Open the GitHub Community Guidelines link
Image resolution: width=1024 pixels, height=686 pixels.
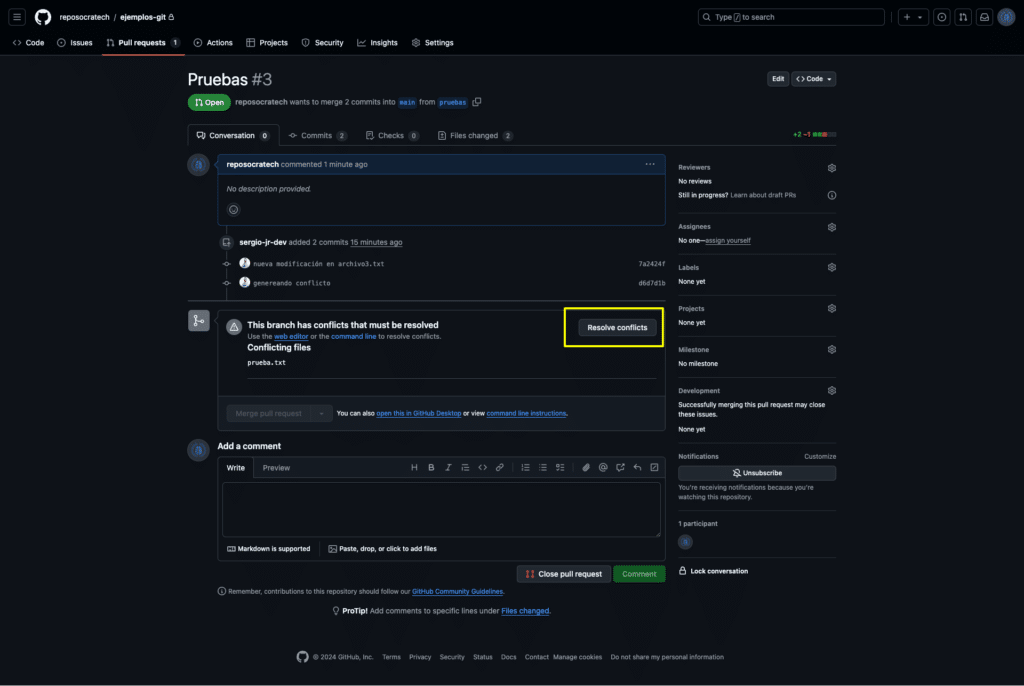457,591
